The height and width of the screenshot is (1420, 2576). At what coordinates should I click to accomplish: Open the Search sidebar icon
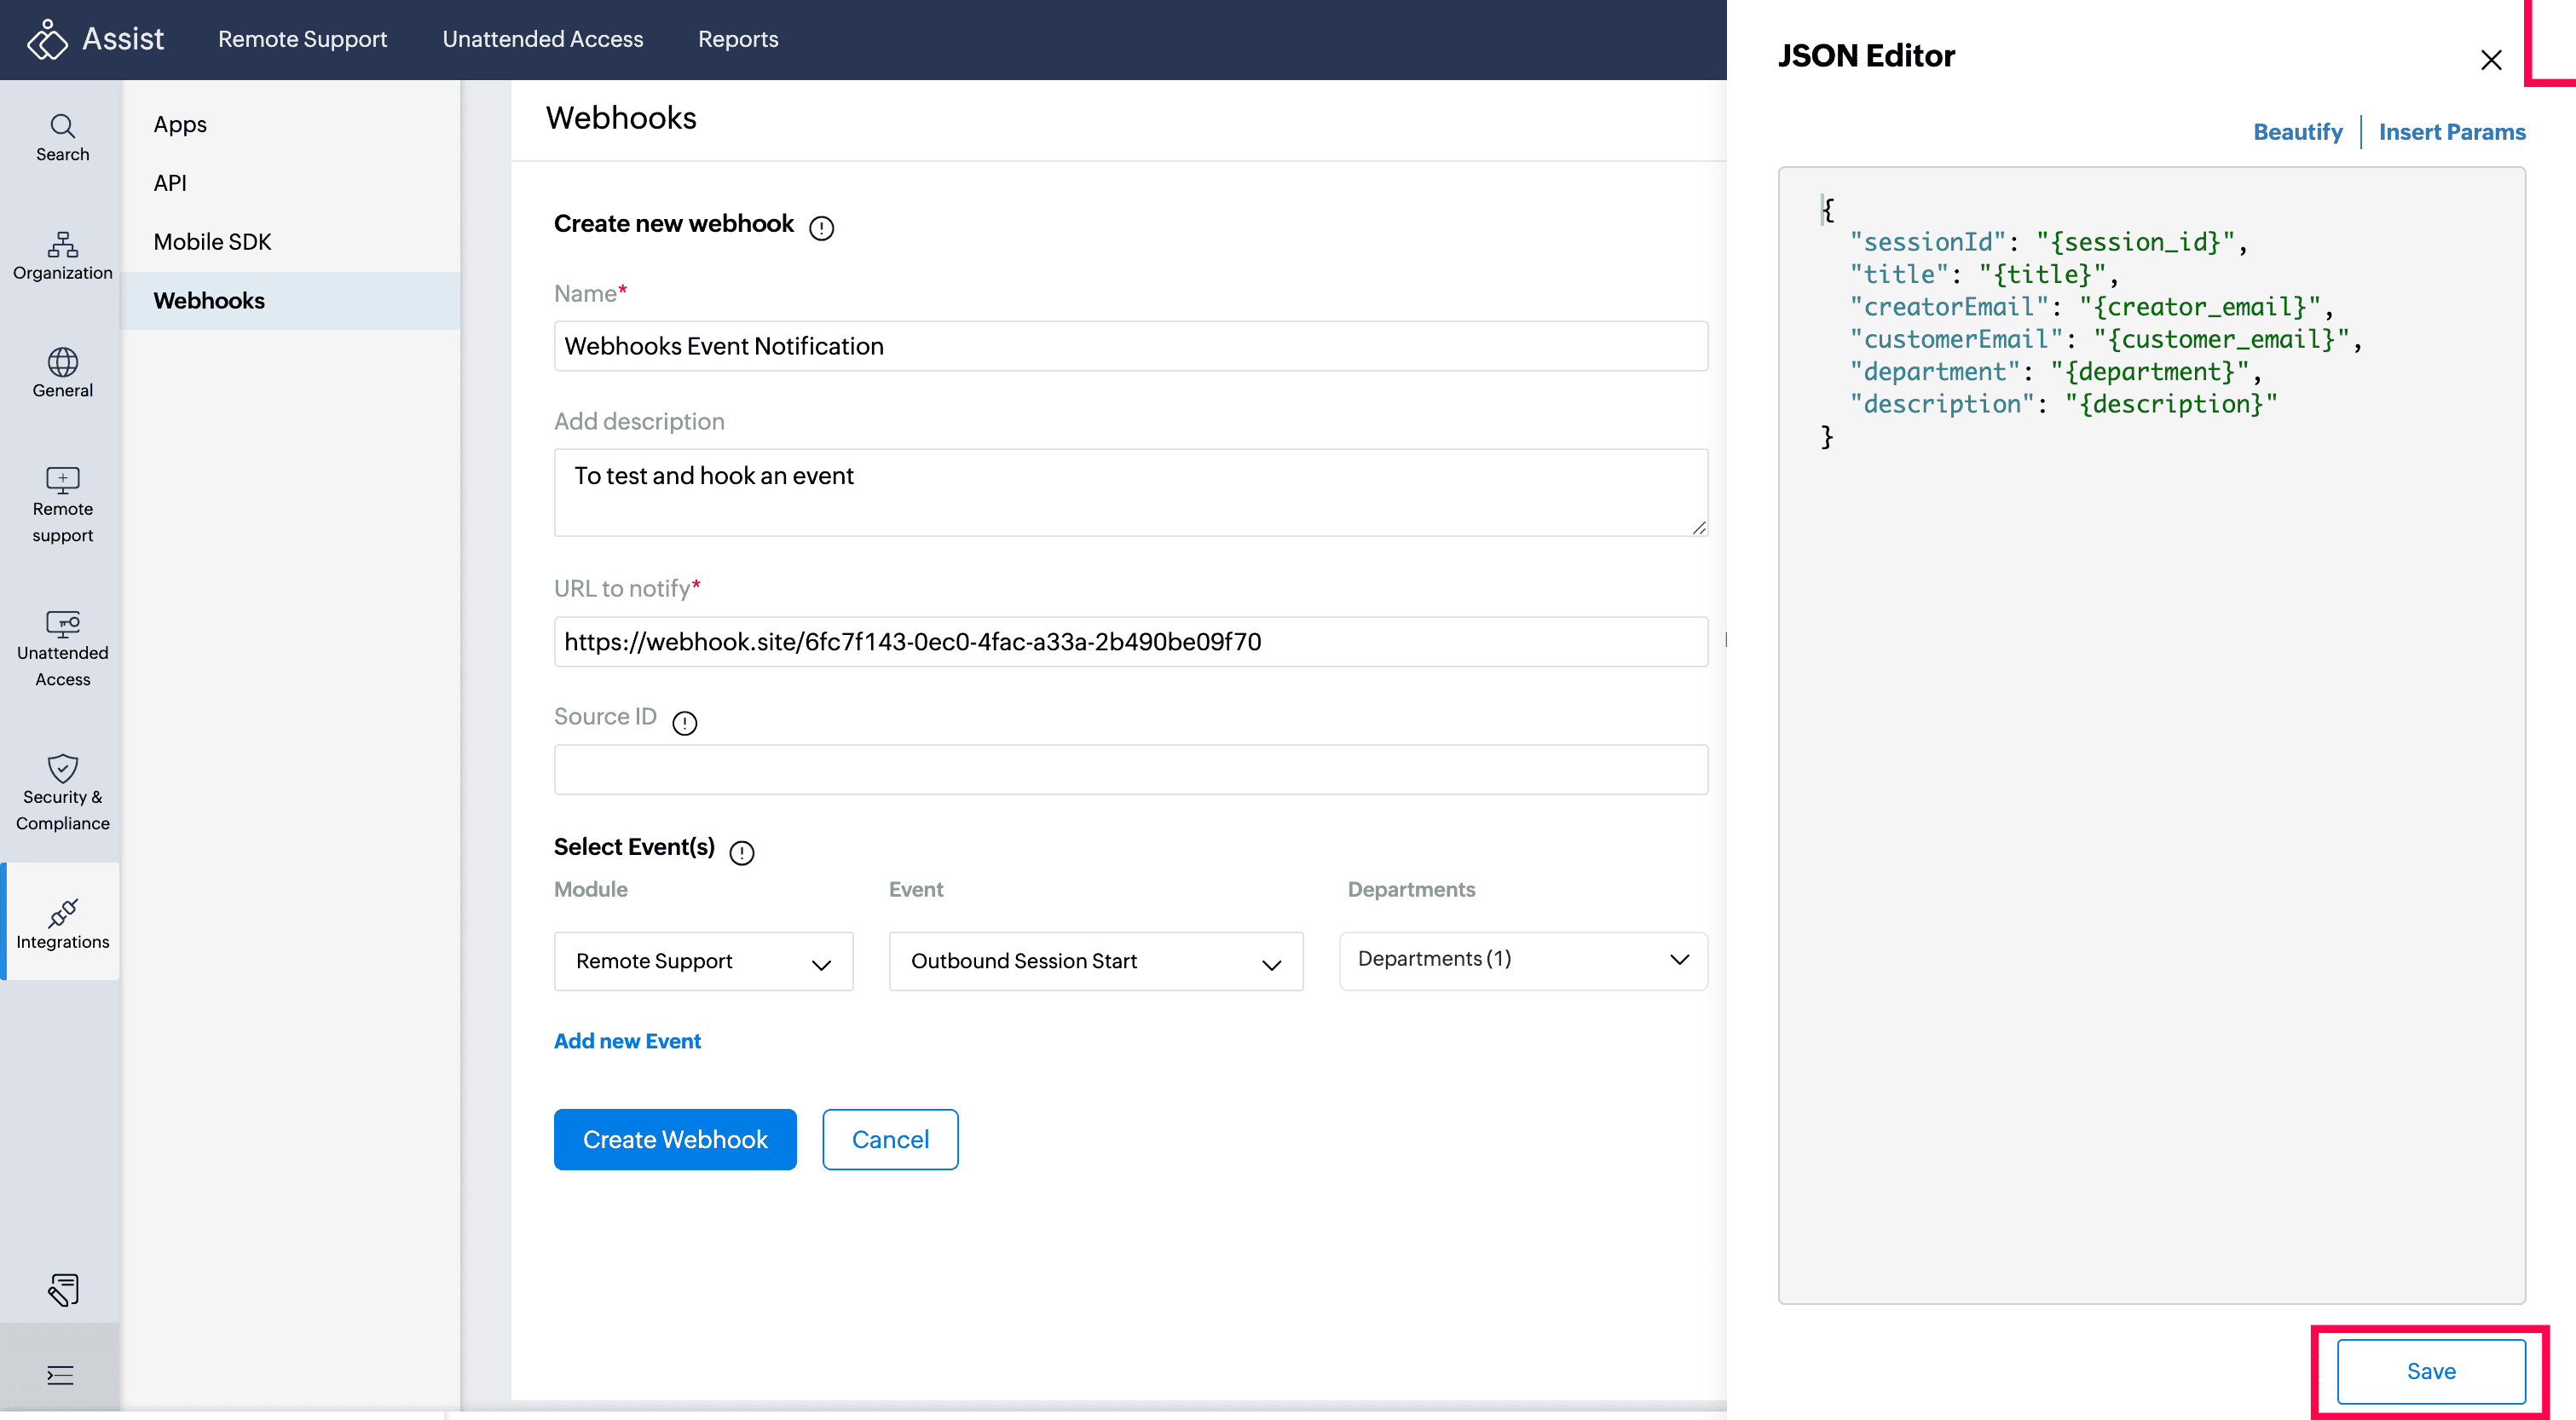click(62, 137)
